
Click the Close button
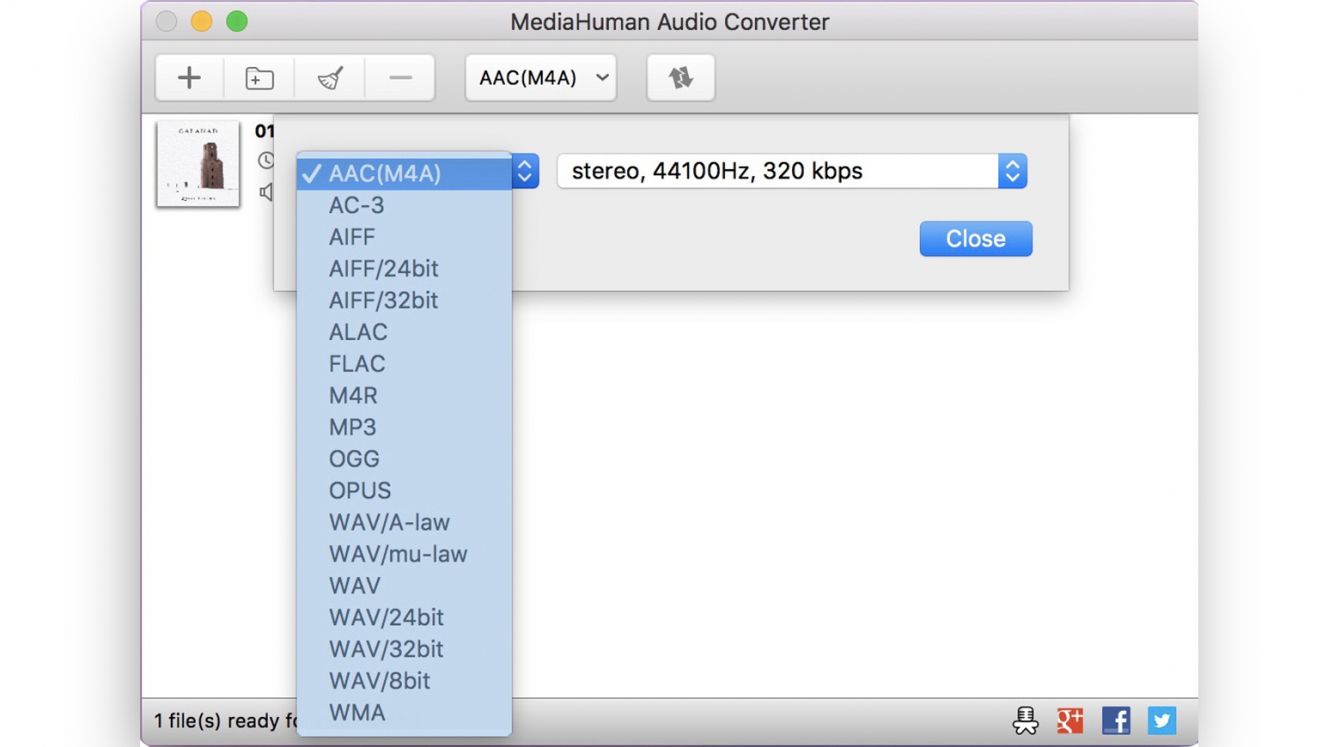976,239
